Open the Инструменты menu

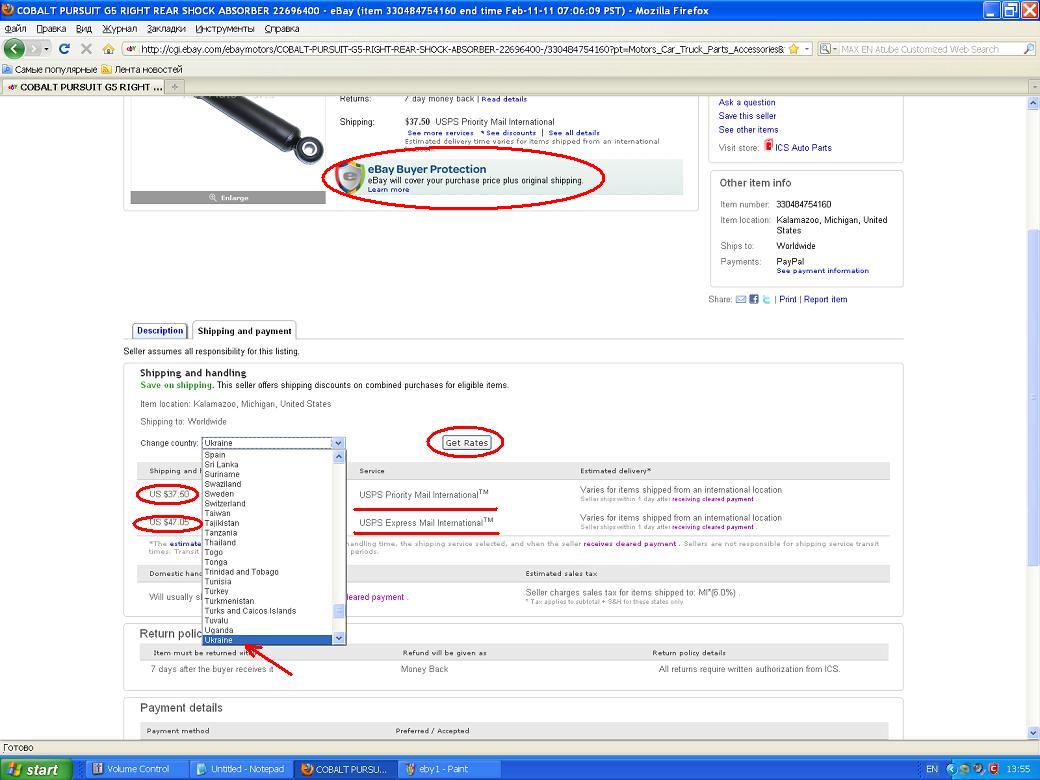click(224, 29)
